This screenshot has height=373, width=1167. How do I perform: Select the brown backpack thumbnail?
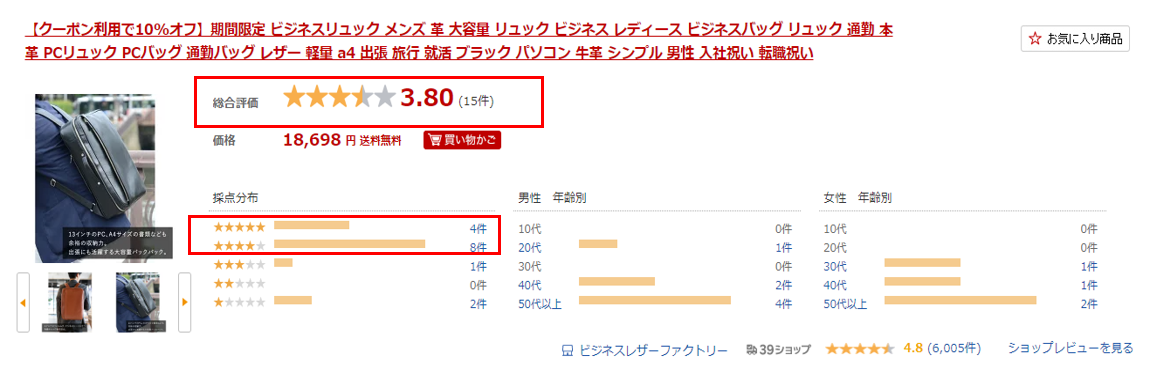(69, 302)
